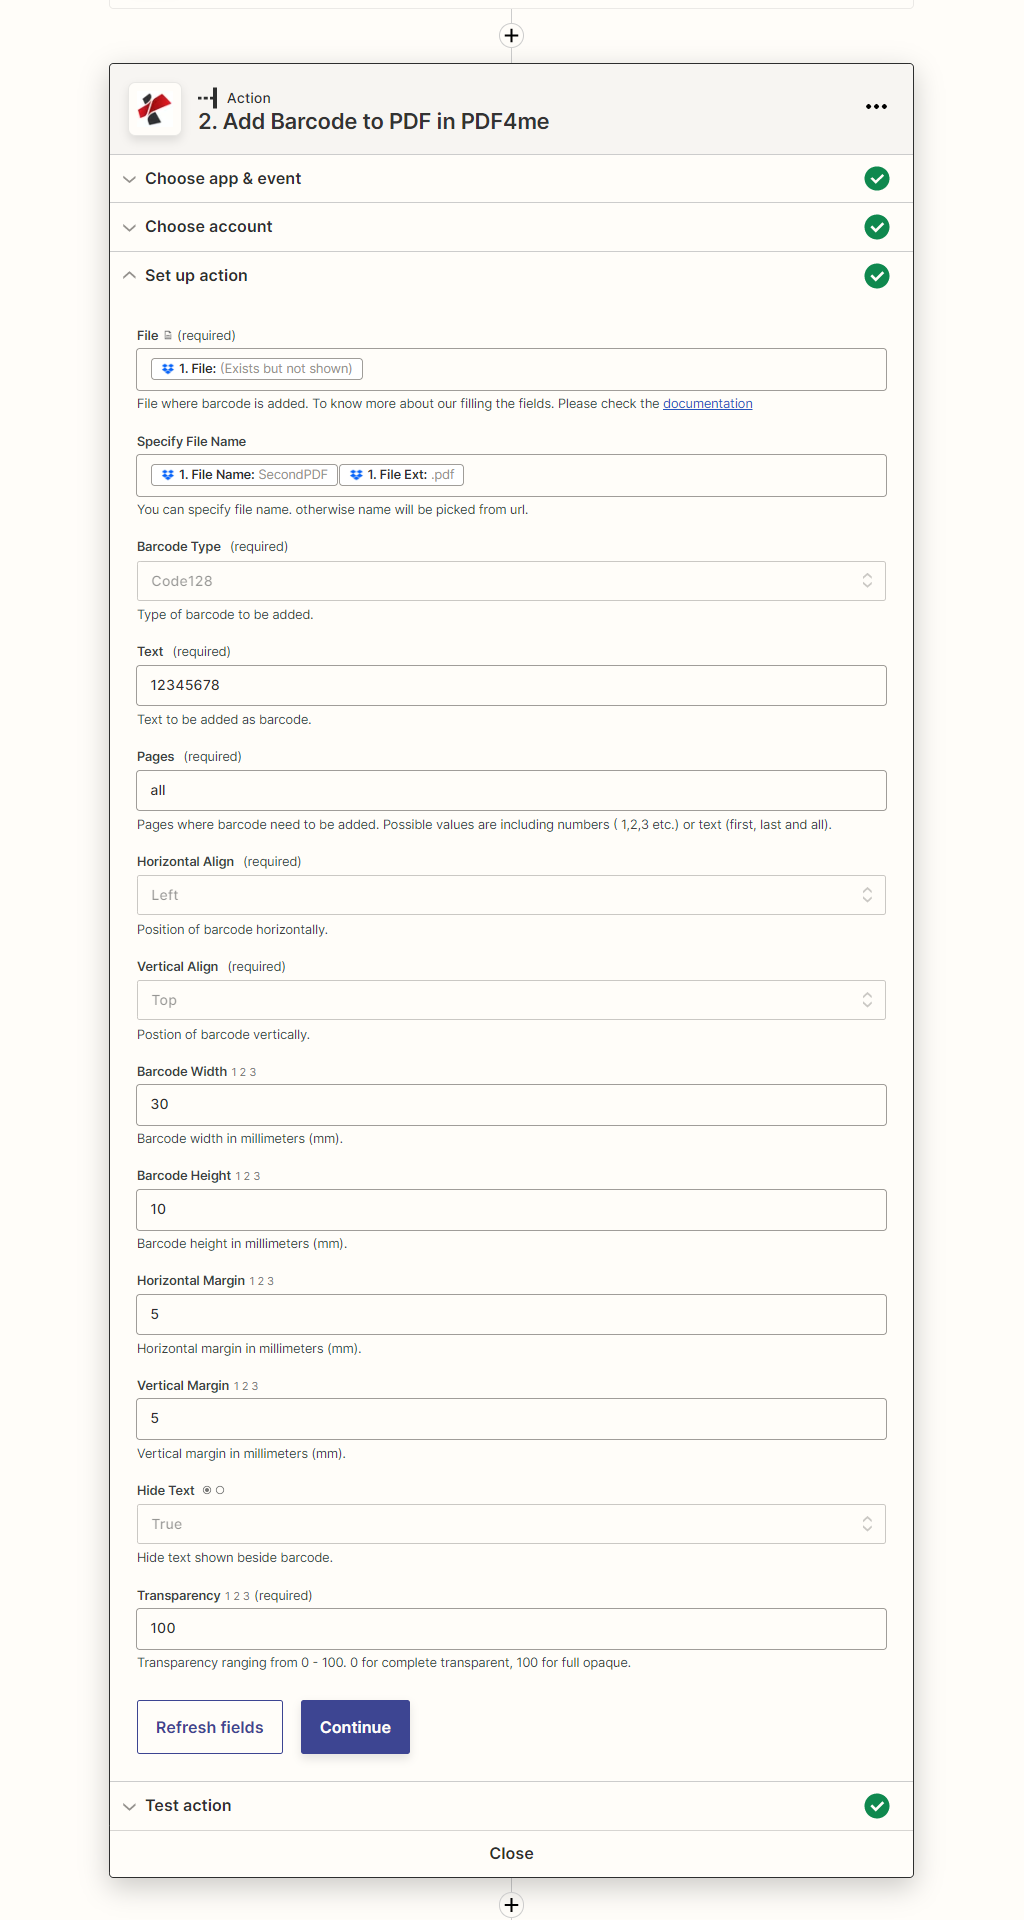This screenshot has width=1024, height=1924.
Task: Collapse the Set up action section
Action: coord(196,276)
